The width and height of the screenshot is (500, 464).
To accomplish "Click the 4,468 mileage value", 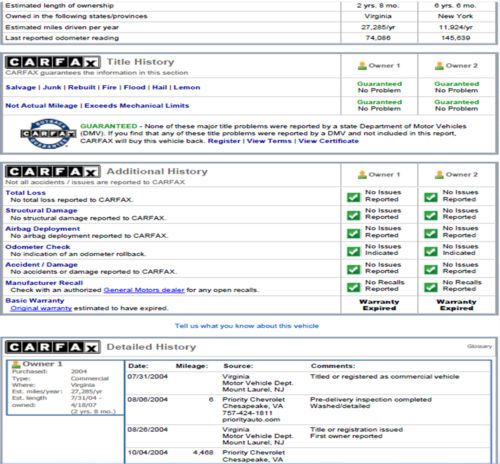I will (203, 453).
